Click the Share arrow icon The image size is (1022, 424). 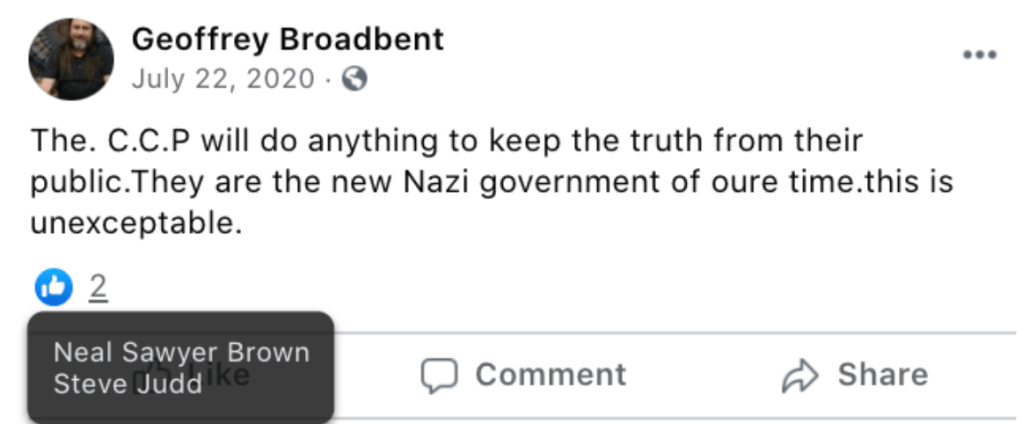point(800,375)
